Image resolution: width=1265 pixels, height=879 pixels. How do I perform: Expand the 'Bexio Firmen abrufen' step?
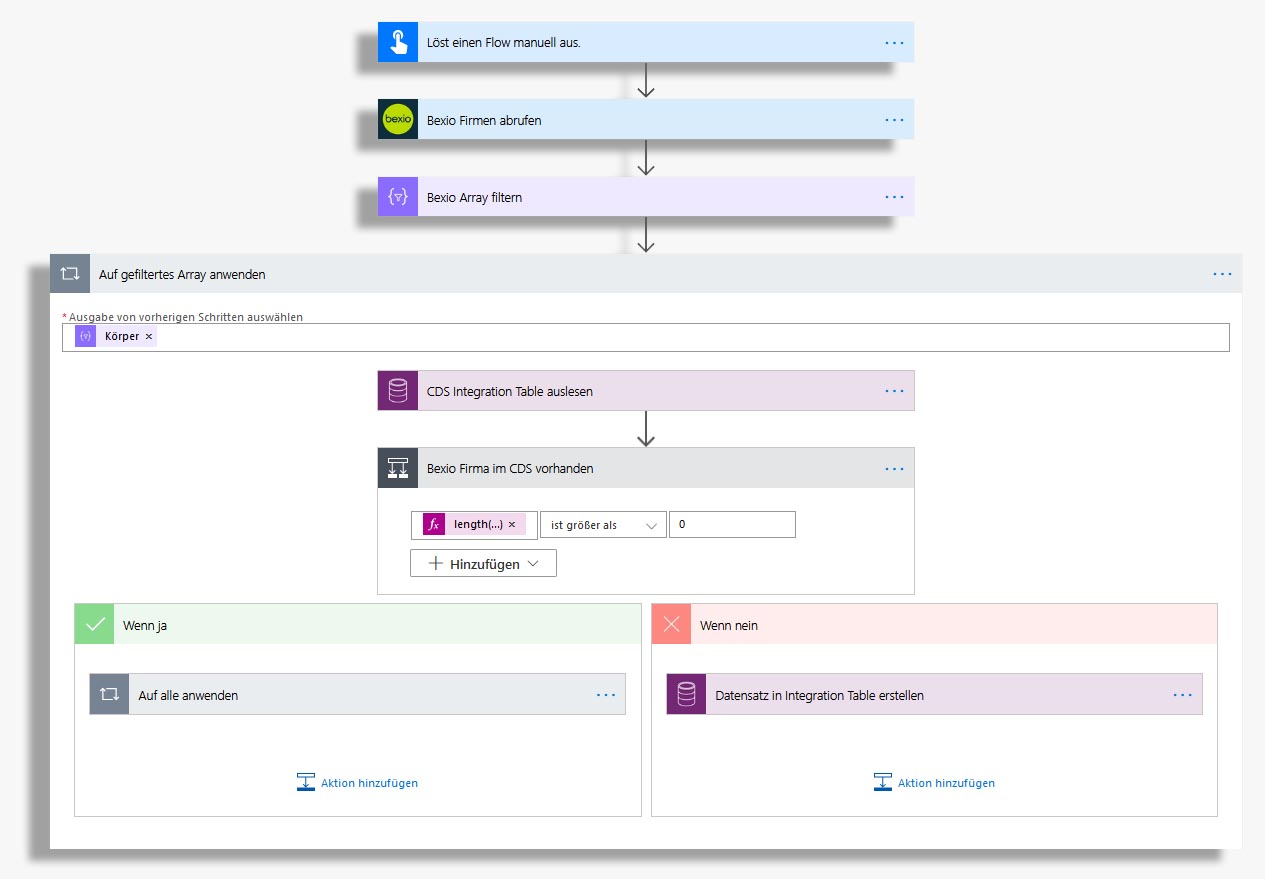[x=646, y=120]
